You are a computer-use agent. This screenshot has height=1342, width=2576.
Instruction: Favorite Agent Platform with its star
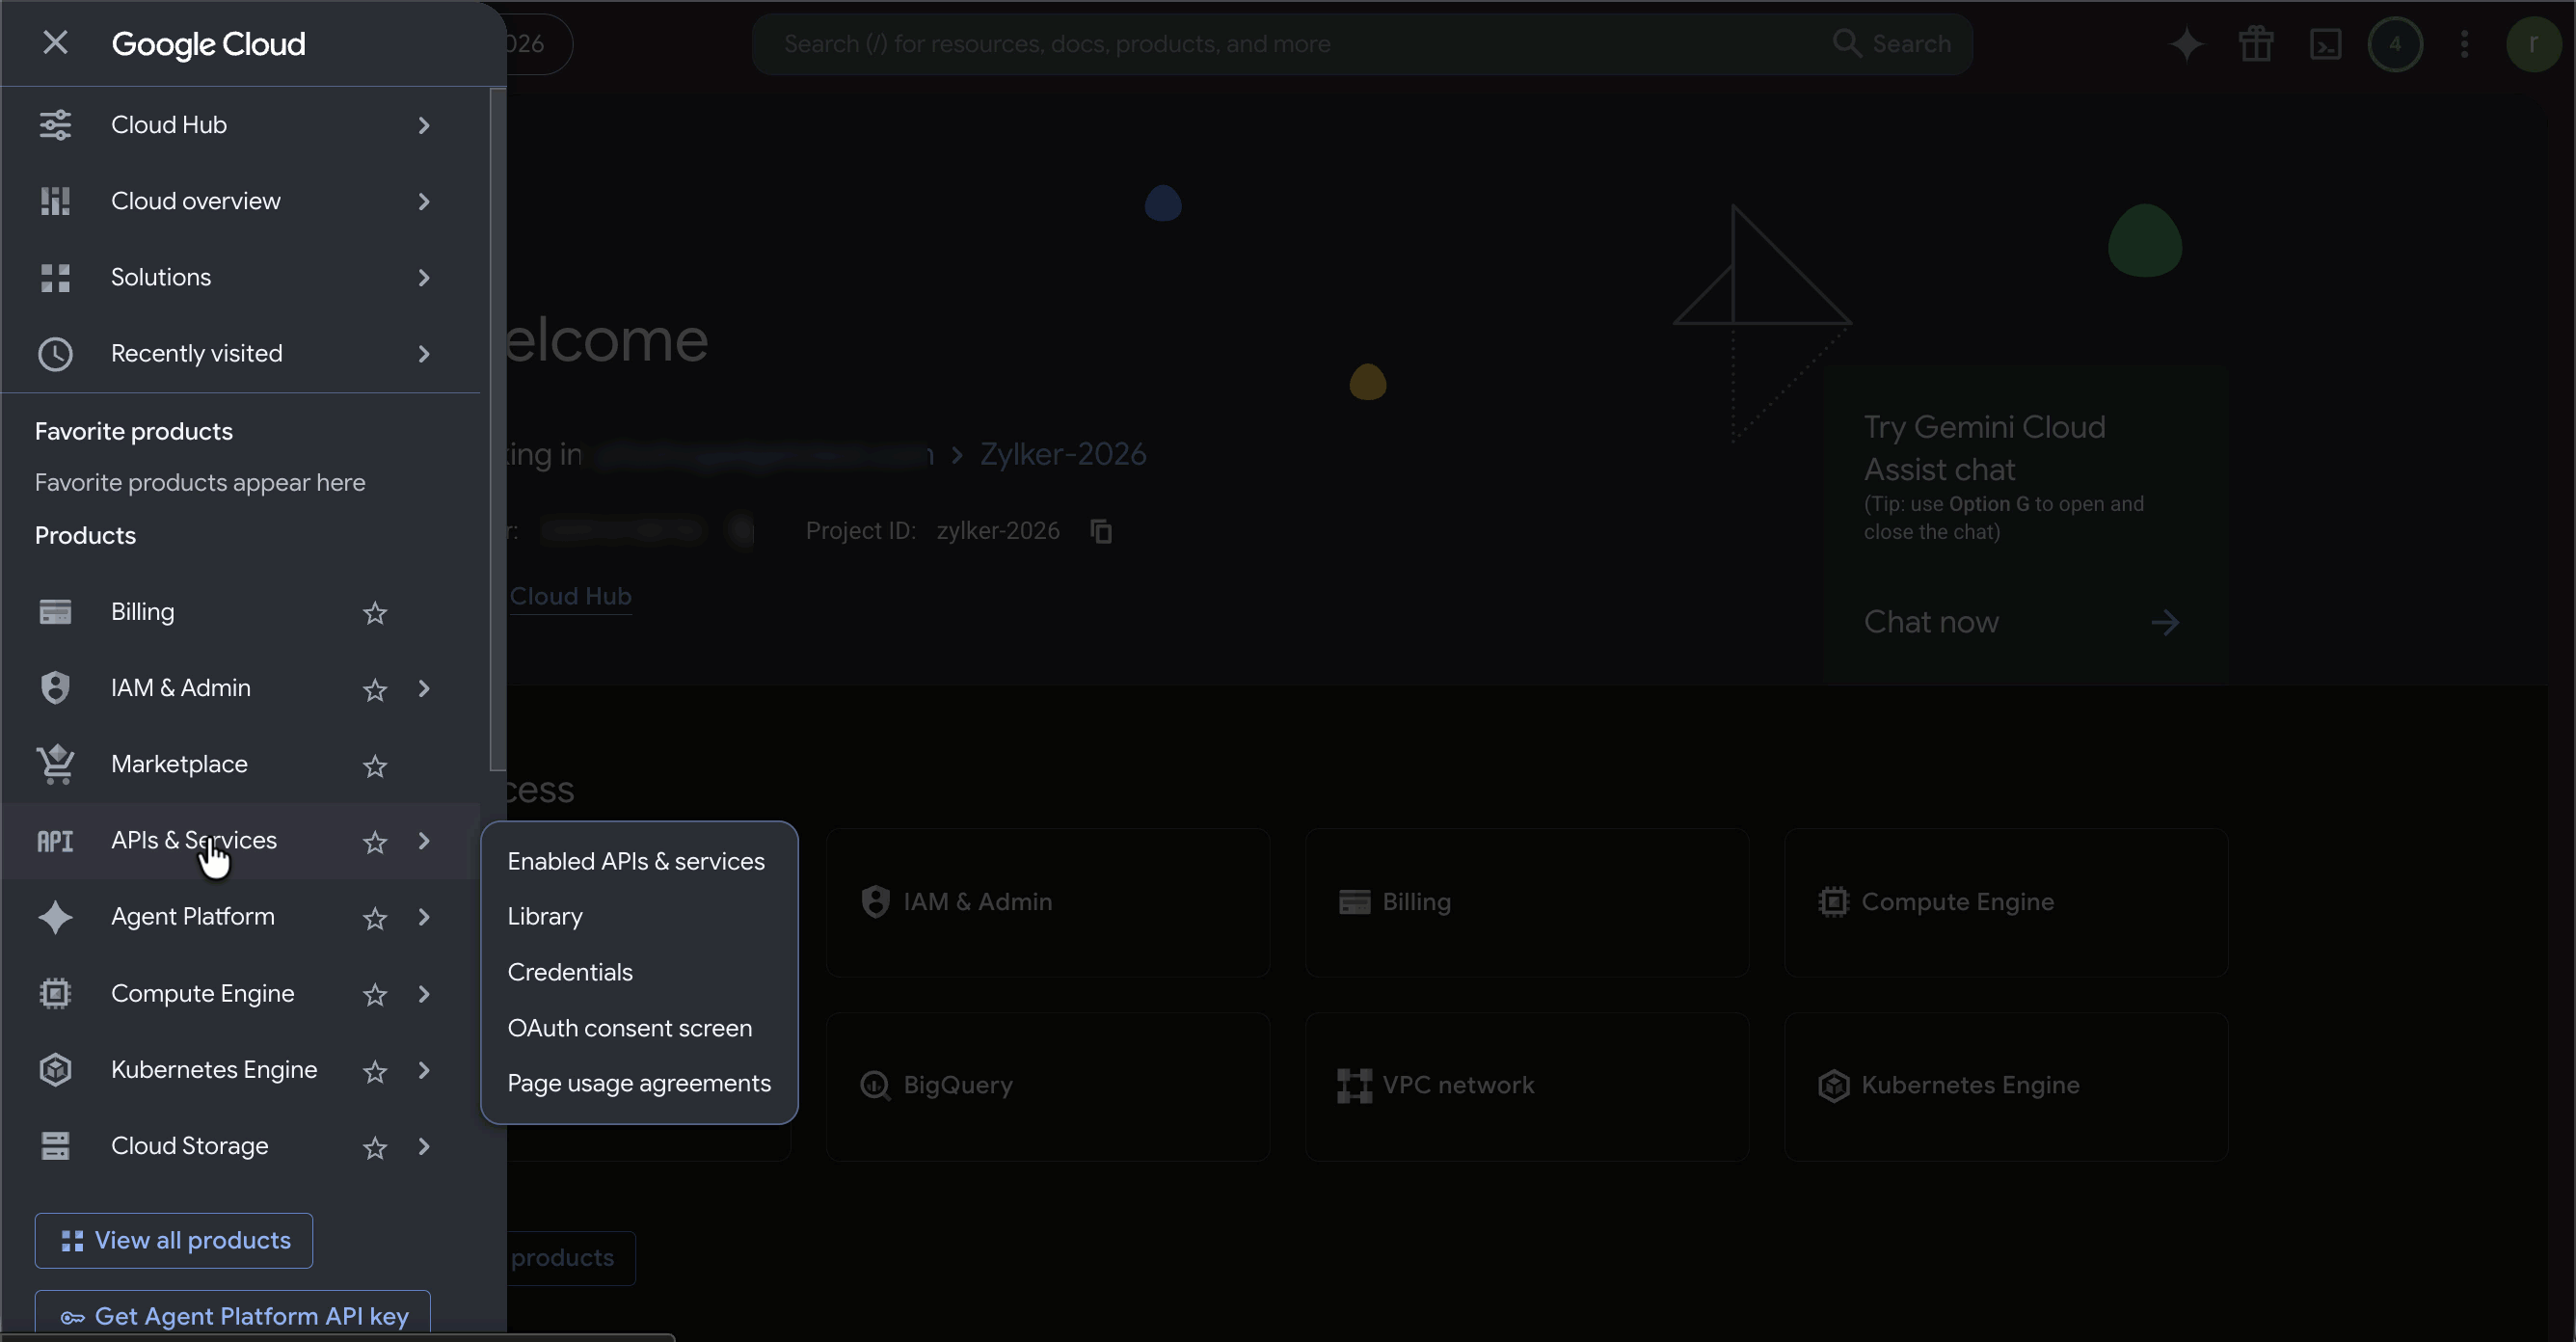(x=375, y=919)
